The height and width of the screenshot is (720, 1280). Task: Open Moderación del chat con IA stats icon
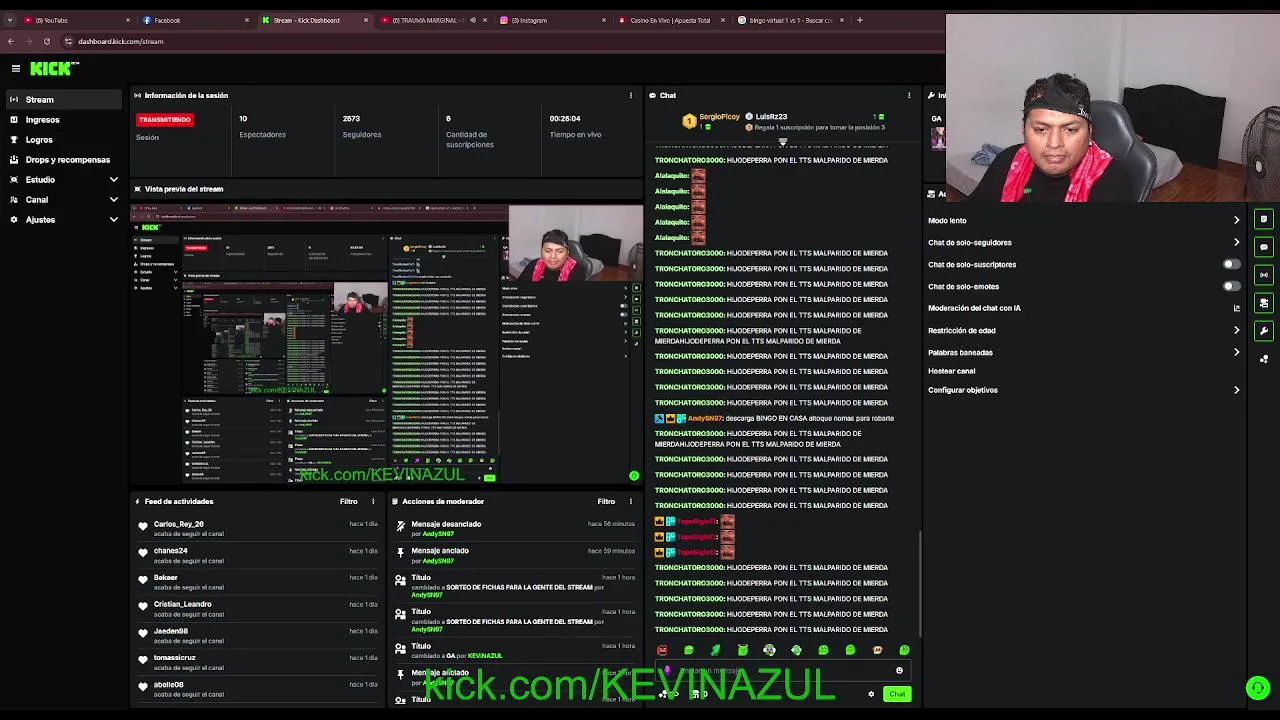pos(1237,308)
